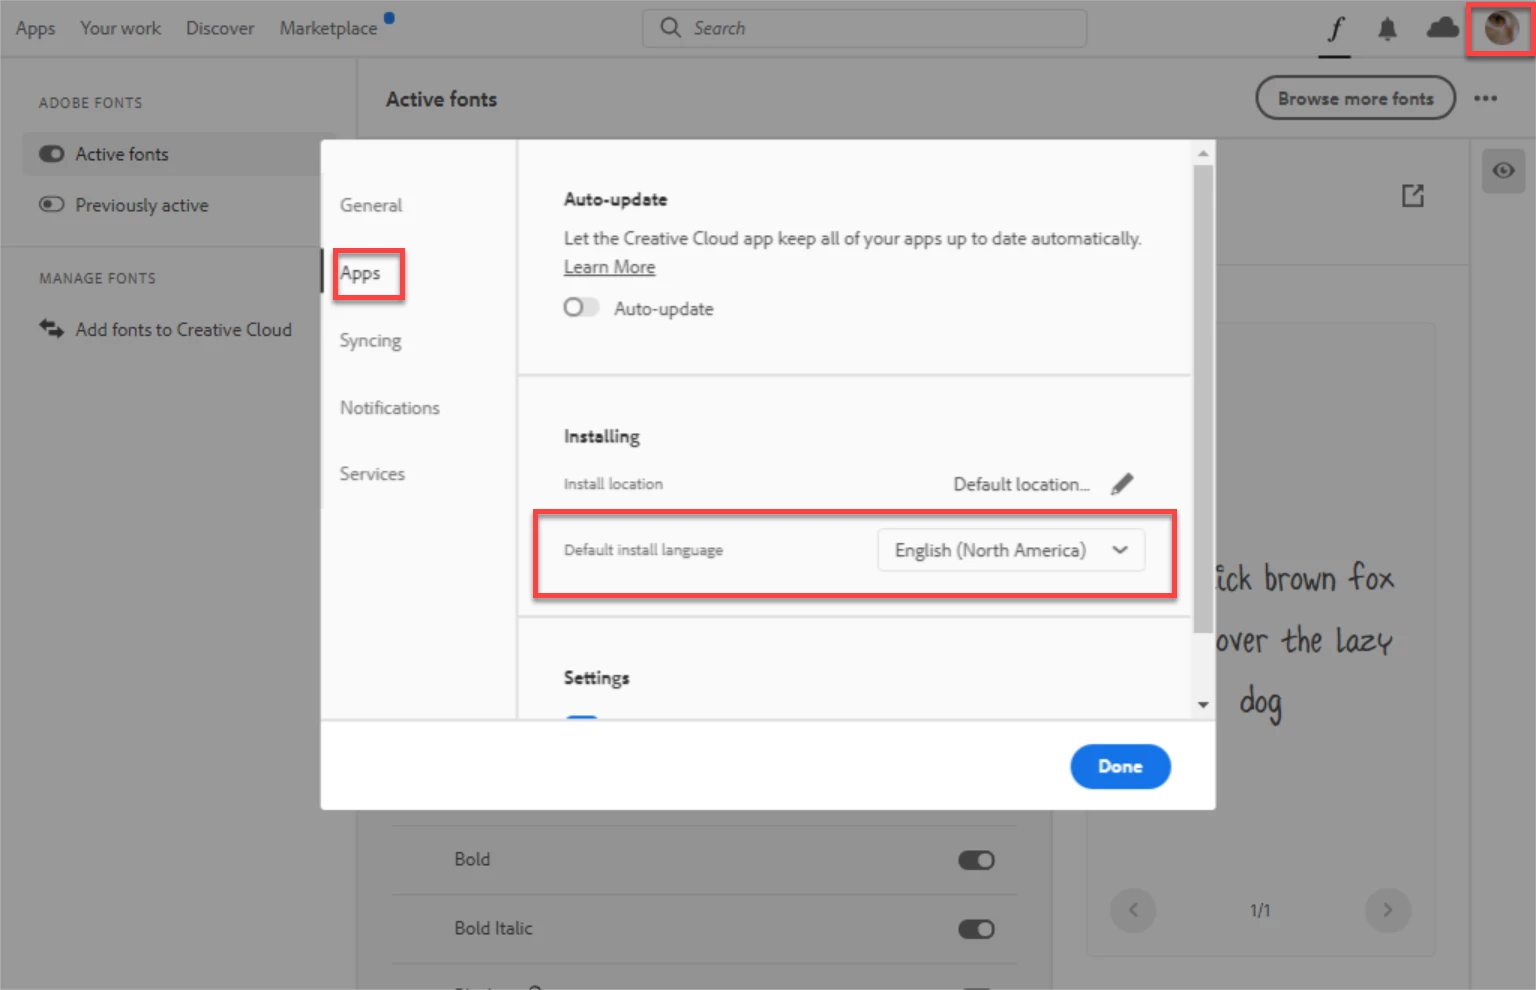The height and width of the screenshot is (990, 1536).
Task: Open Default install language dropdown
Action: (x=1011, y=550)
